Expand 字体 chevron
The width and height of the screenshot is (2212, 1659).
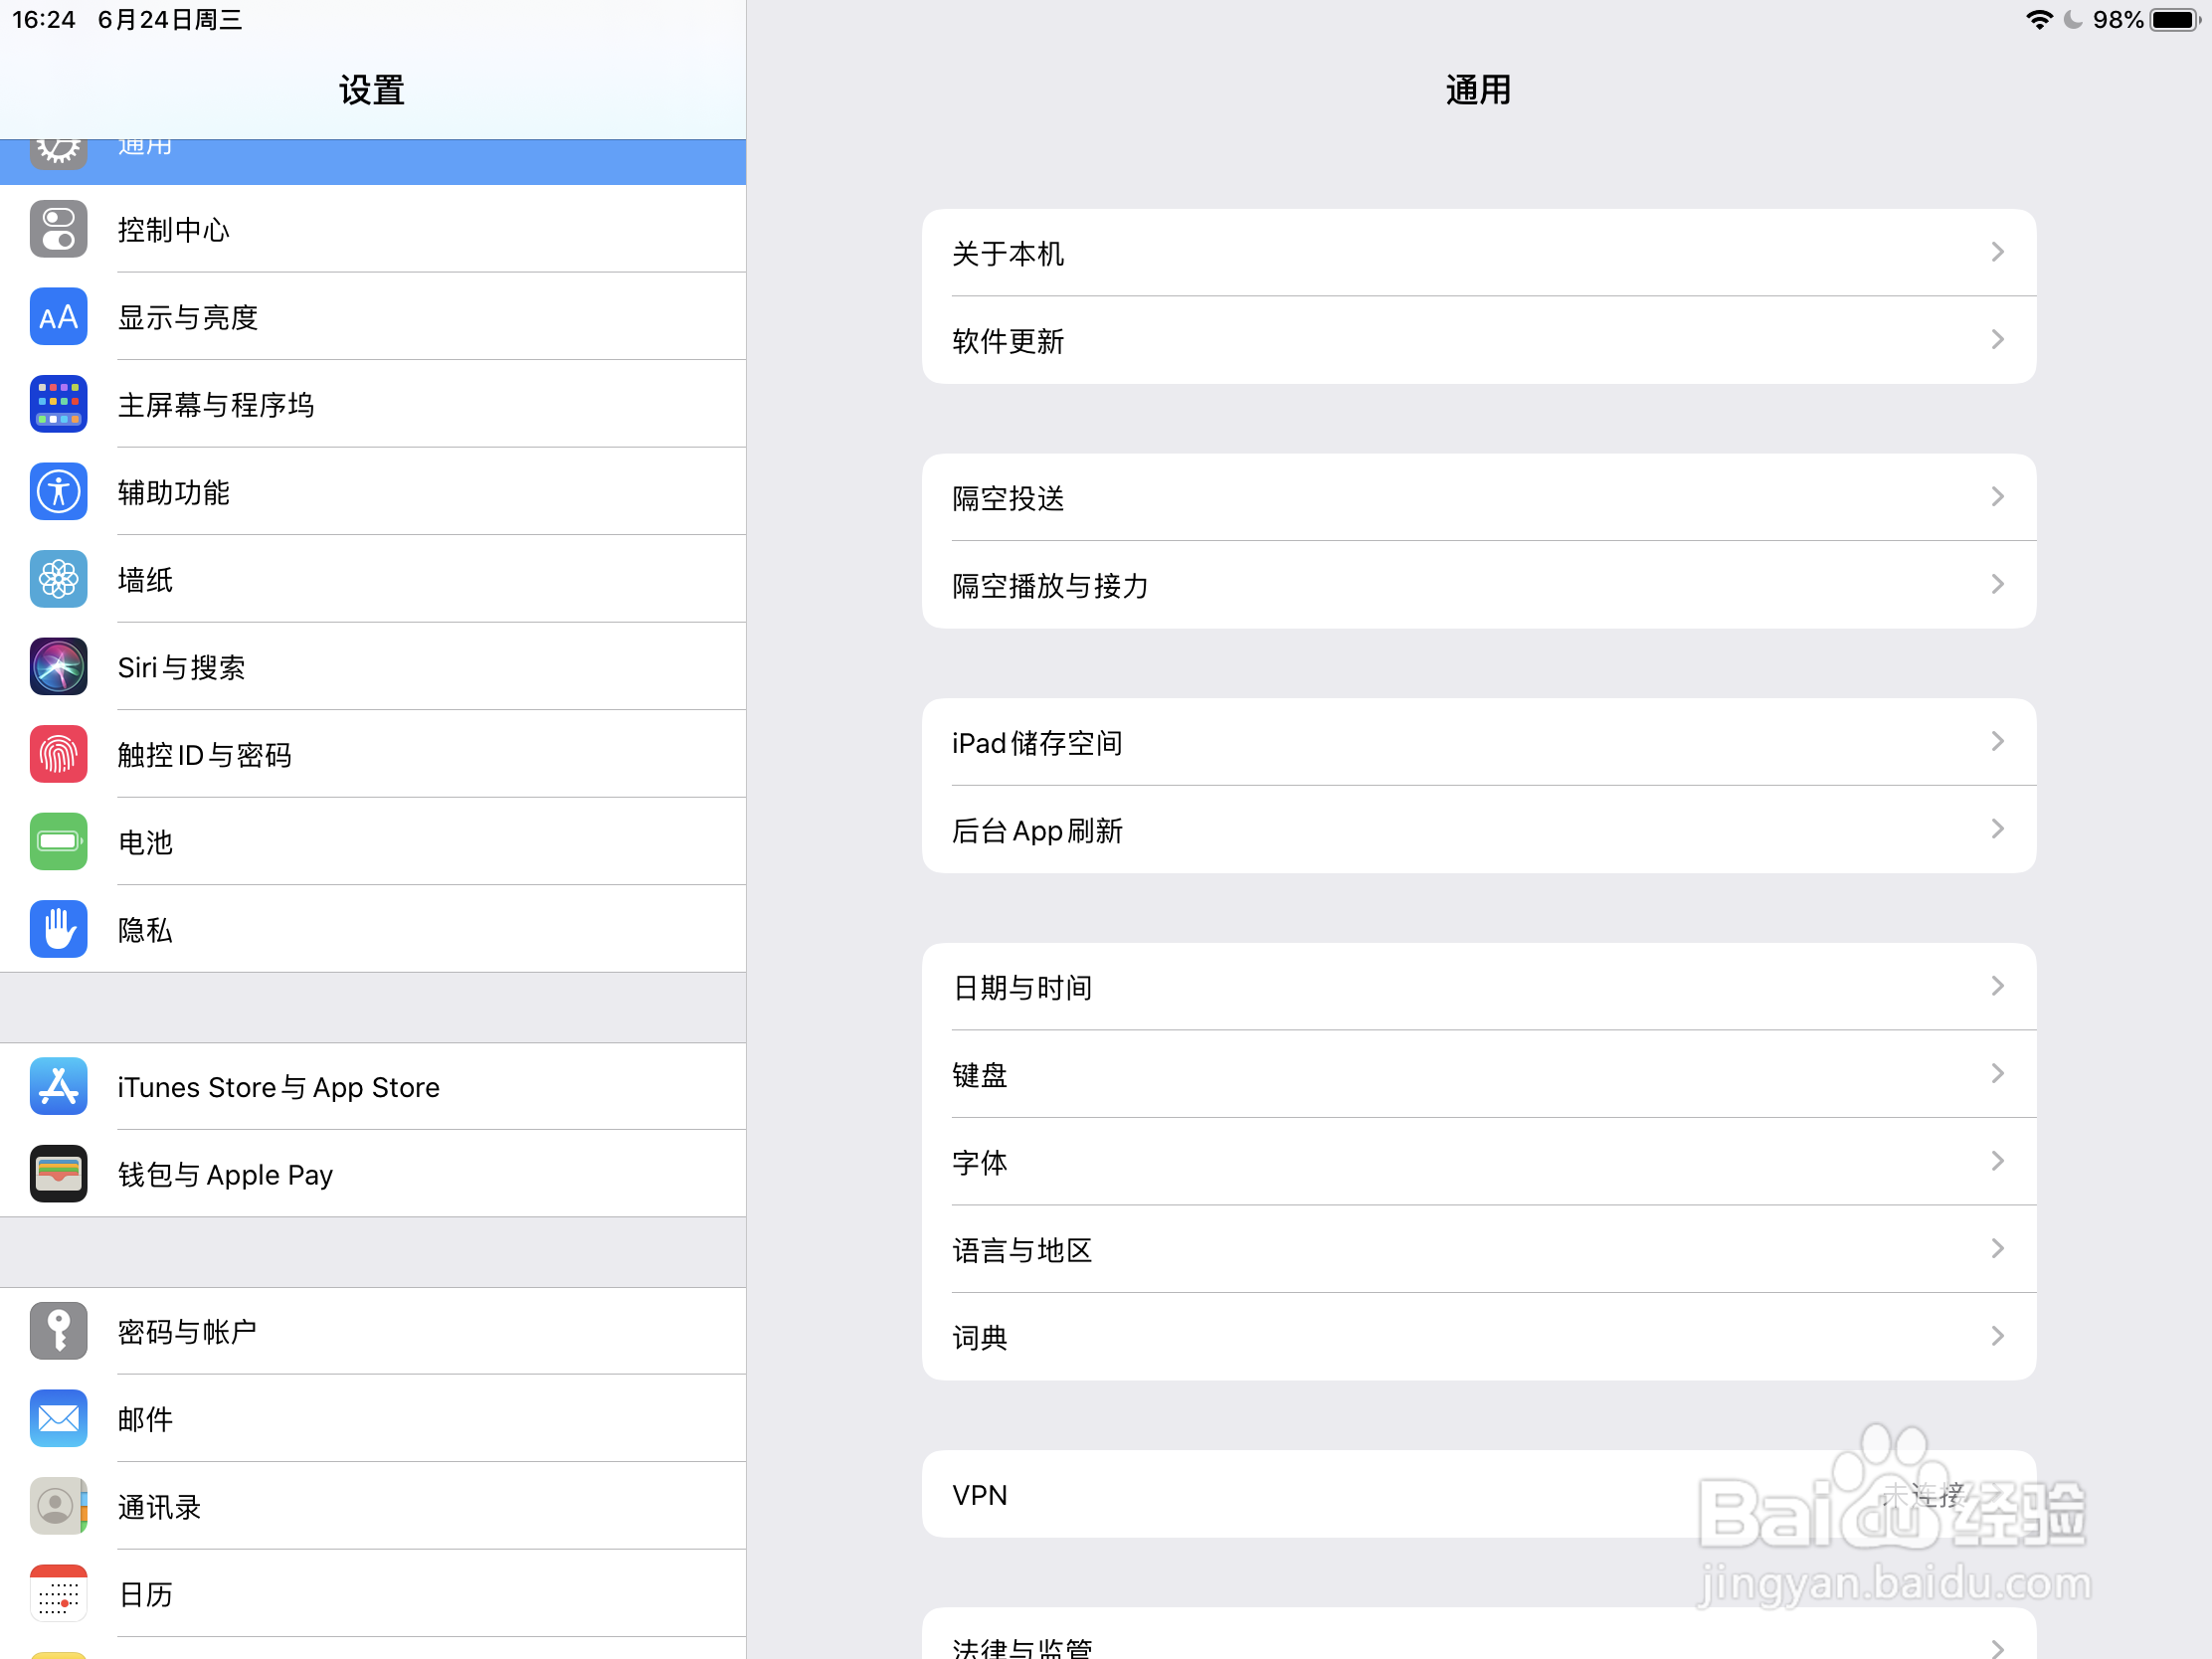[1997, 1161]
